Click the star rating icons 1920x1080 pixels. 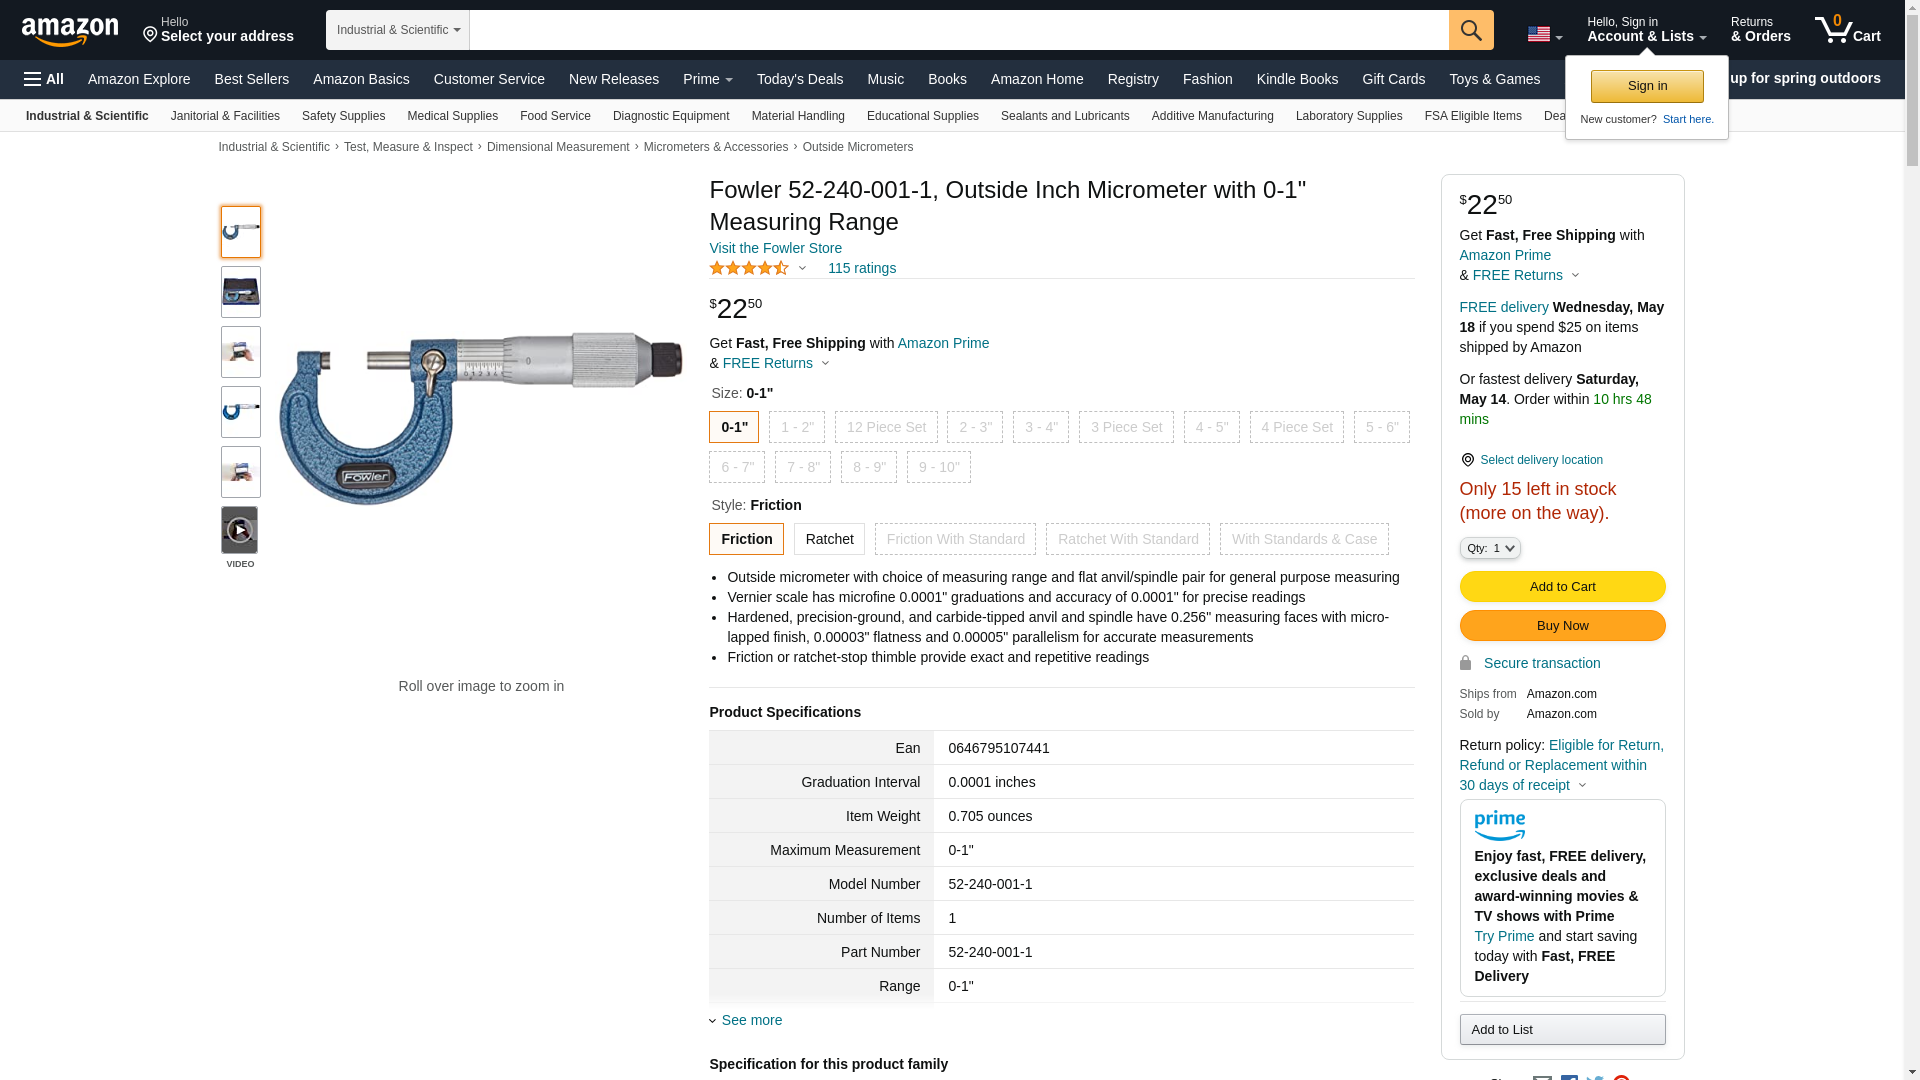point(749,268)
